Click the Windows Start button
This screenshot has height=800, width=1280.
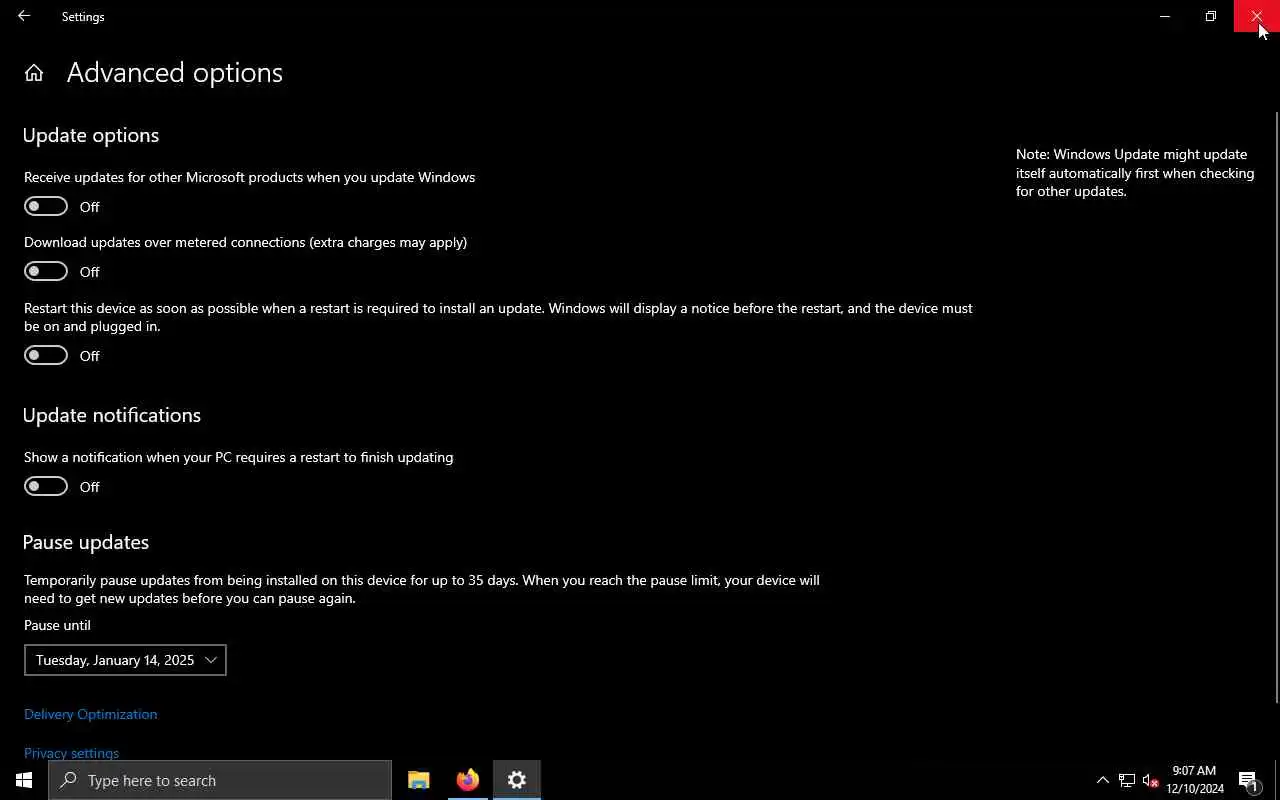24,780
